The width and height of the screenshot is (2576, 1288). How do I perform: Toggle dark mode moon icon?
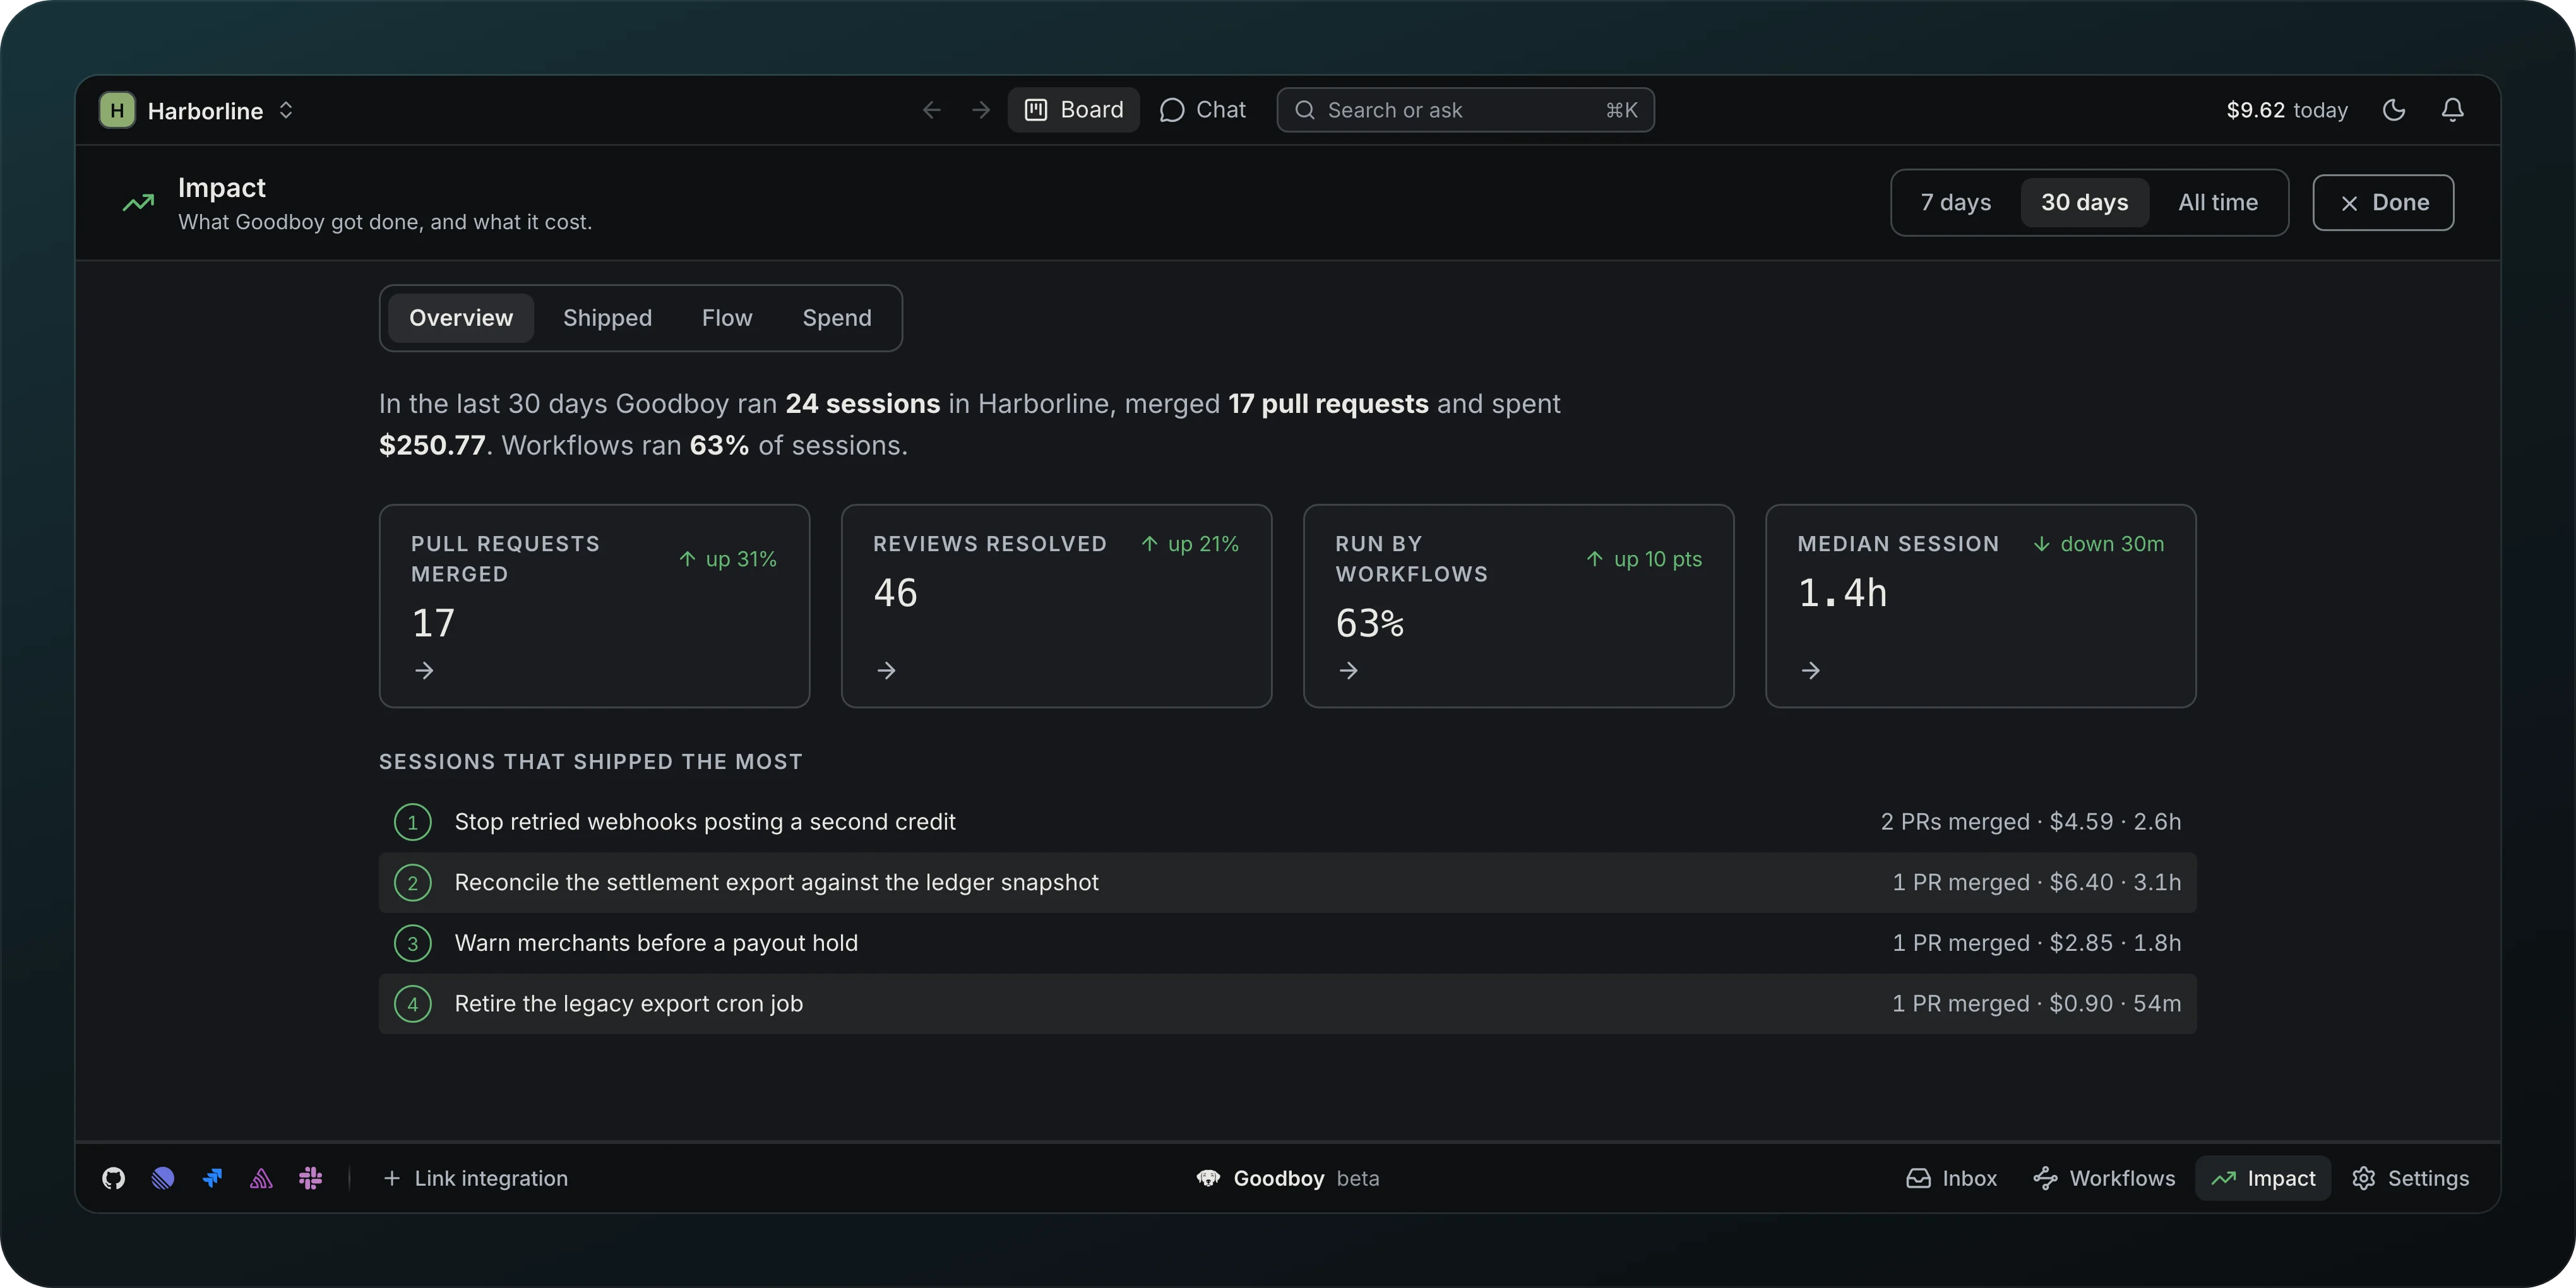pos(2394,110)
